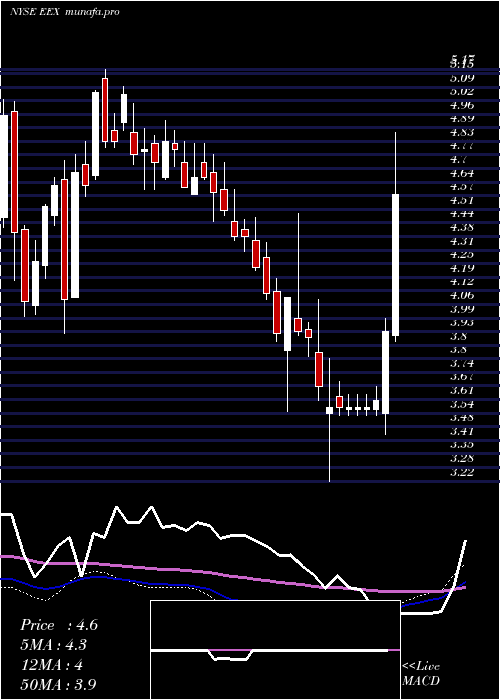The height and width of the screenshot is (700, 500).
Task: Click inside the MACD inset chart box
Action: tap(275, 650)
